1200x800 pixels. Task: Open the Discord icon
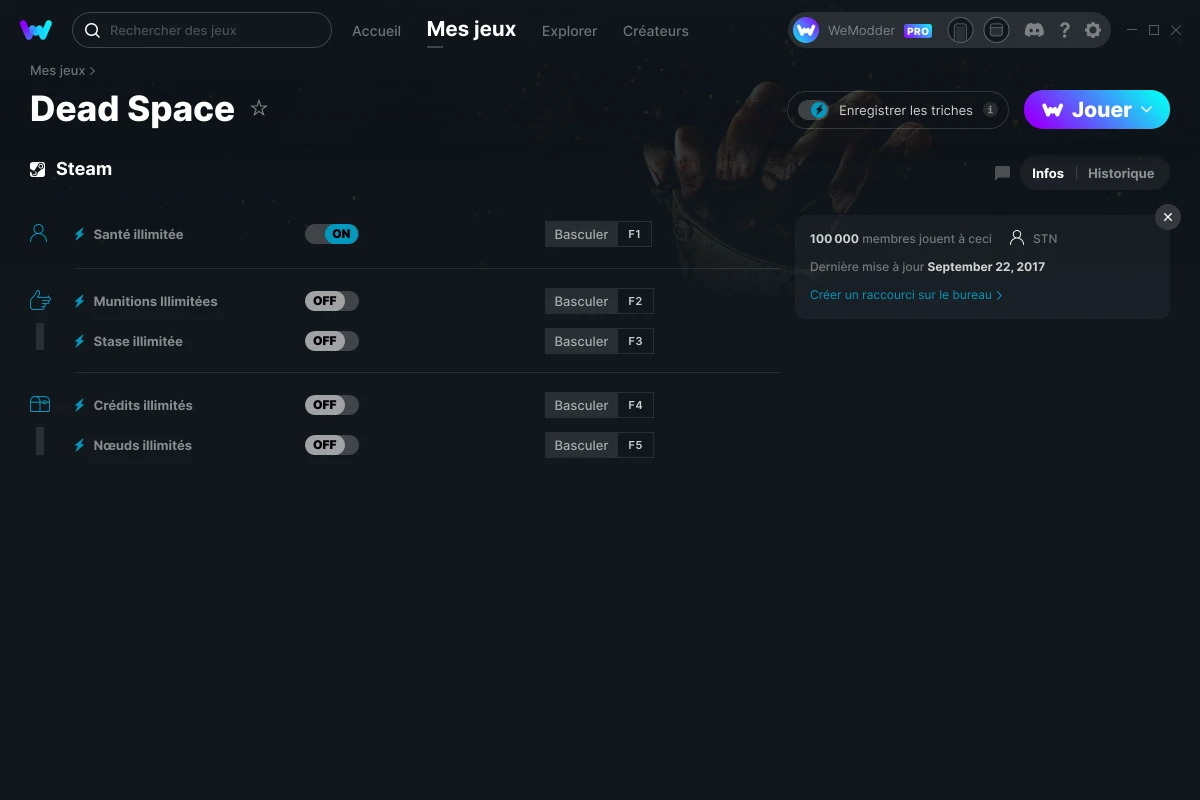pyautogui.click(x=1034, y=30)
